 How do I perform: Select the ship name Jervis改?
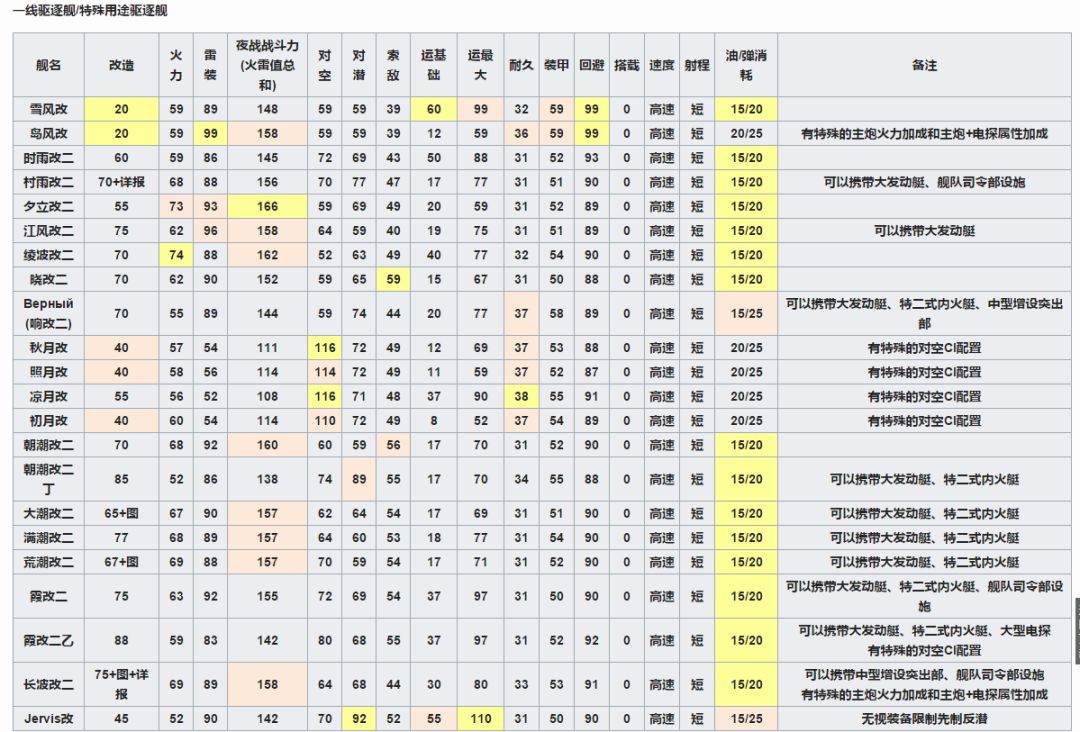(x=48, y=719)
